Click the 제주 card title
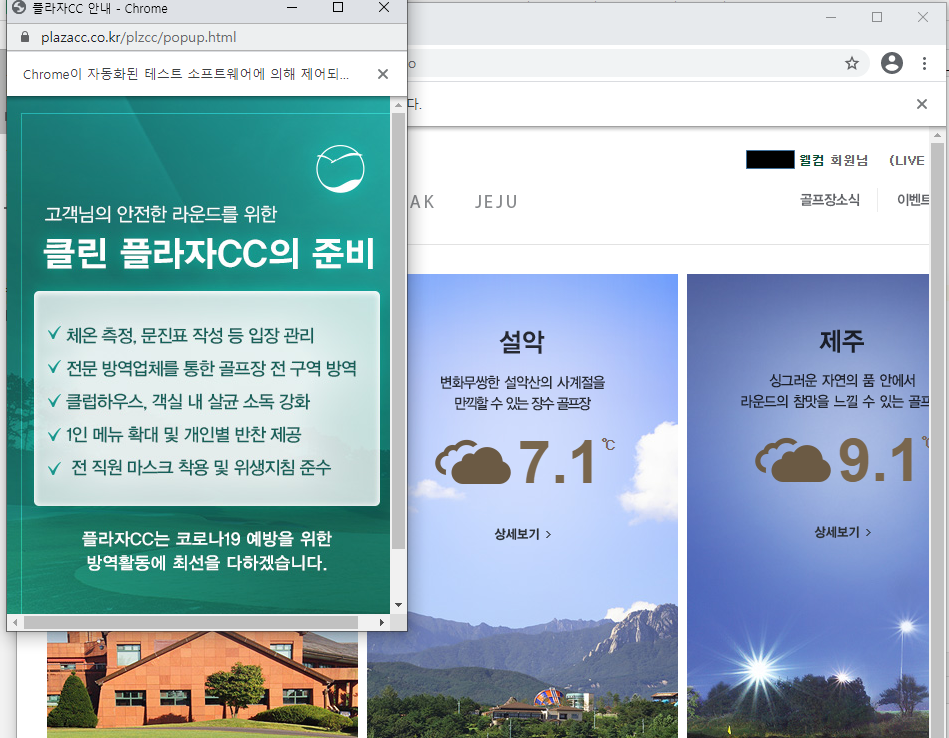The image size is (949, 738). click(841, 340)
